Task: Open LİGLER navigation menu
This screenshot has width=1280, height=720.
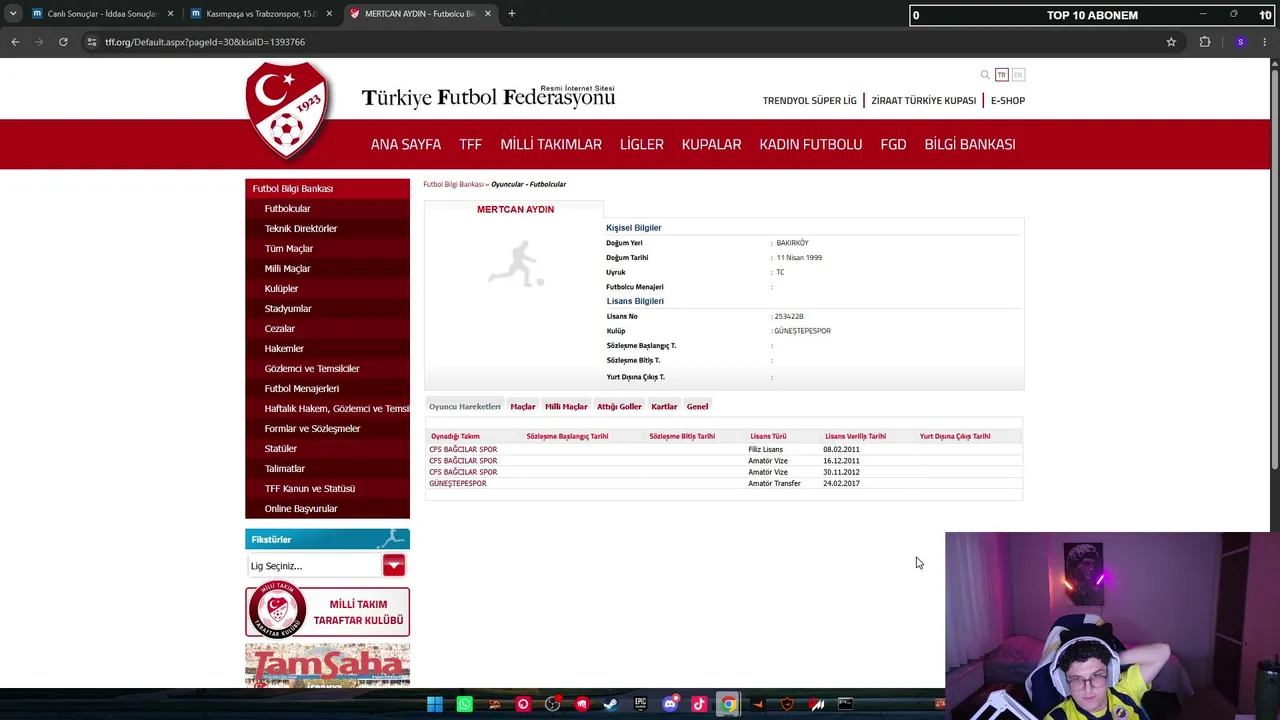Action: tap(642, 144)
